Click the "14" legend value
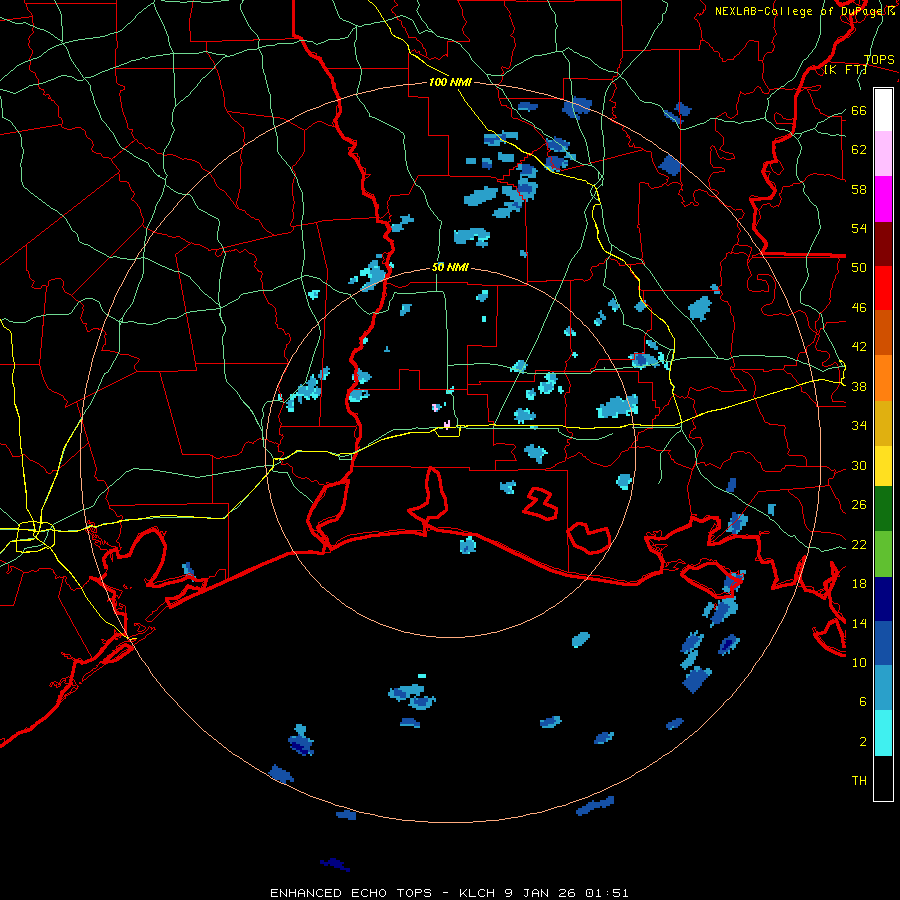Screen dimensions: 900x900 click(x=859, y=623)
